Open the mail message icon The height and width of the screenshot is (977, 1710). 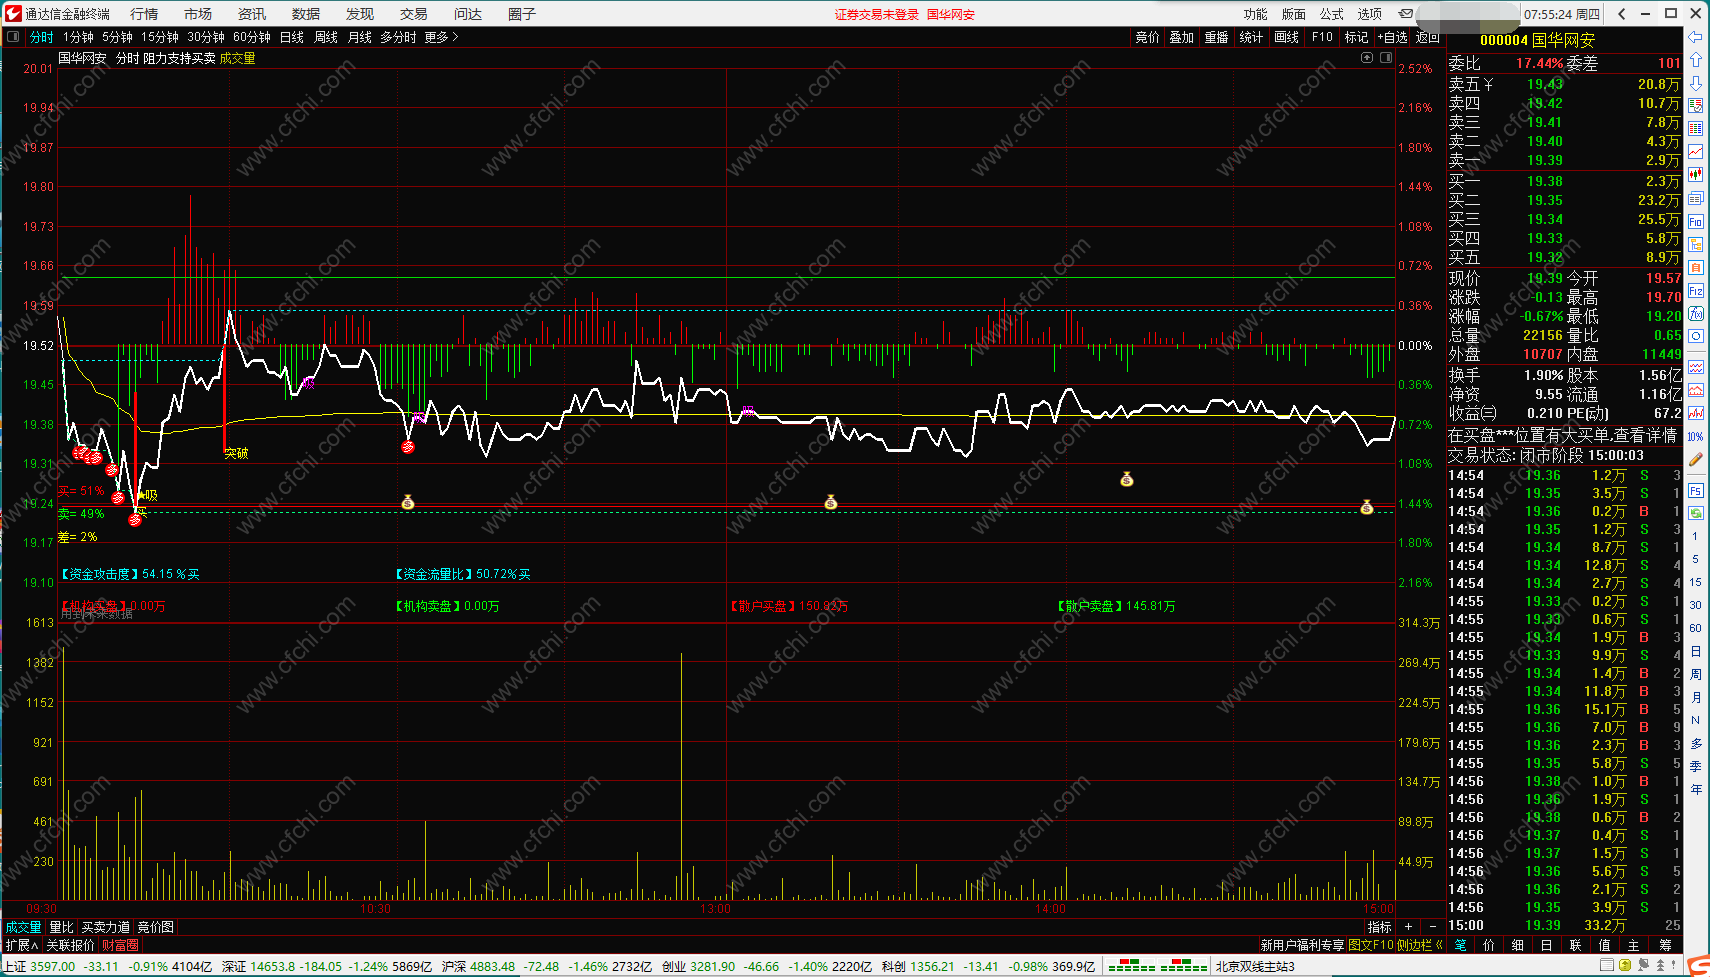(x=1406, y=14)
